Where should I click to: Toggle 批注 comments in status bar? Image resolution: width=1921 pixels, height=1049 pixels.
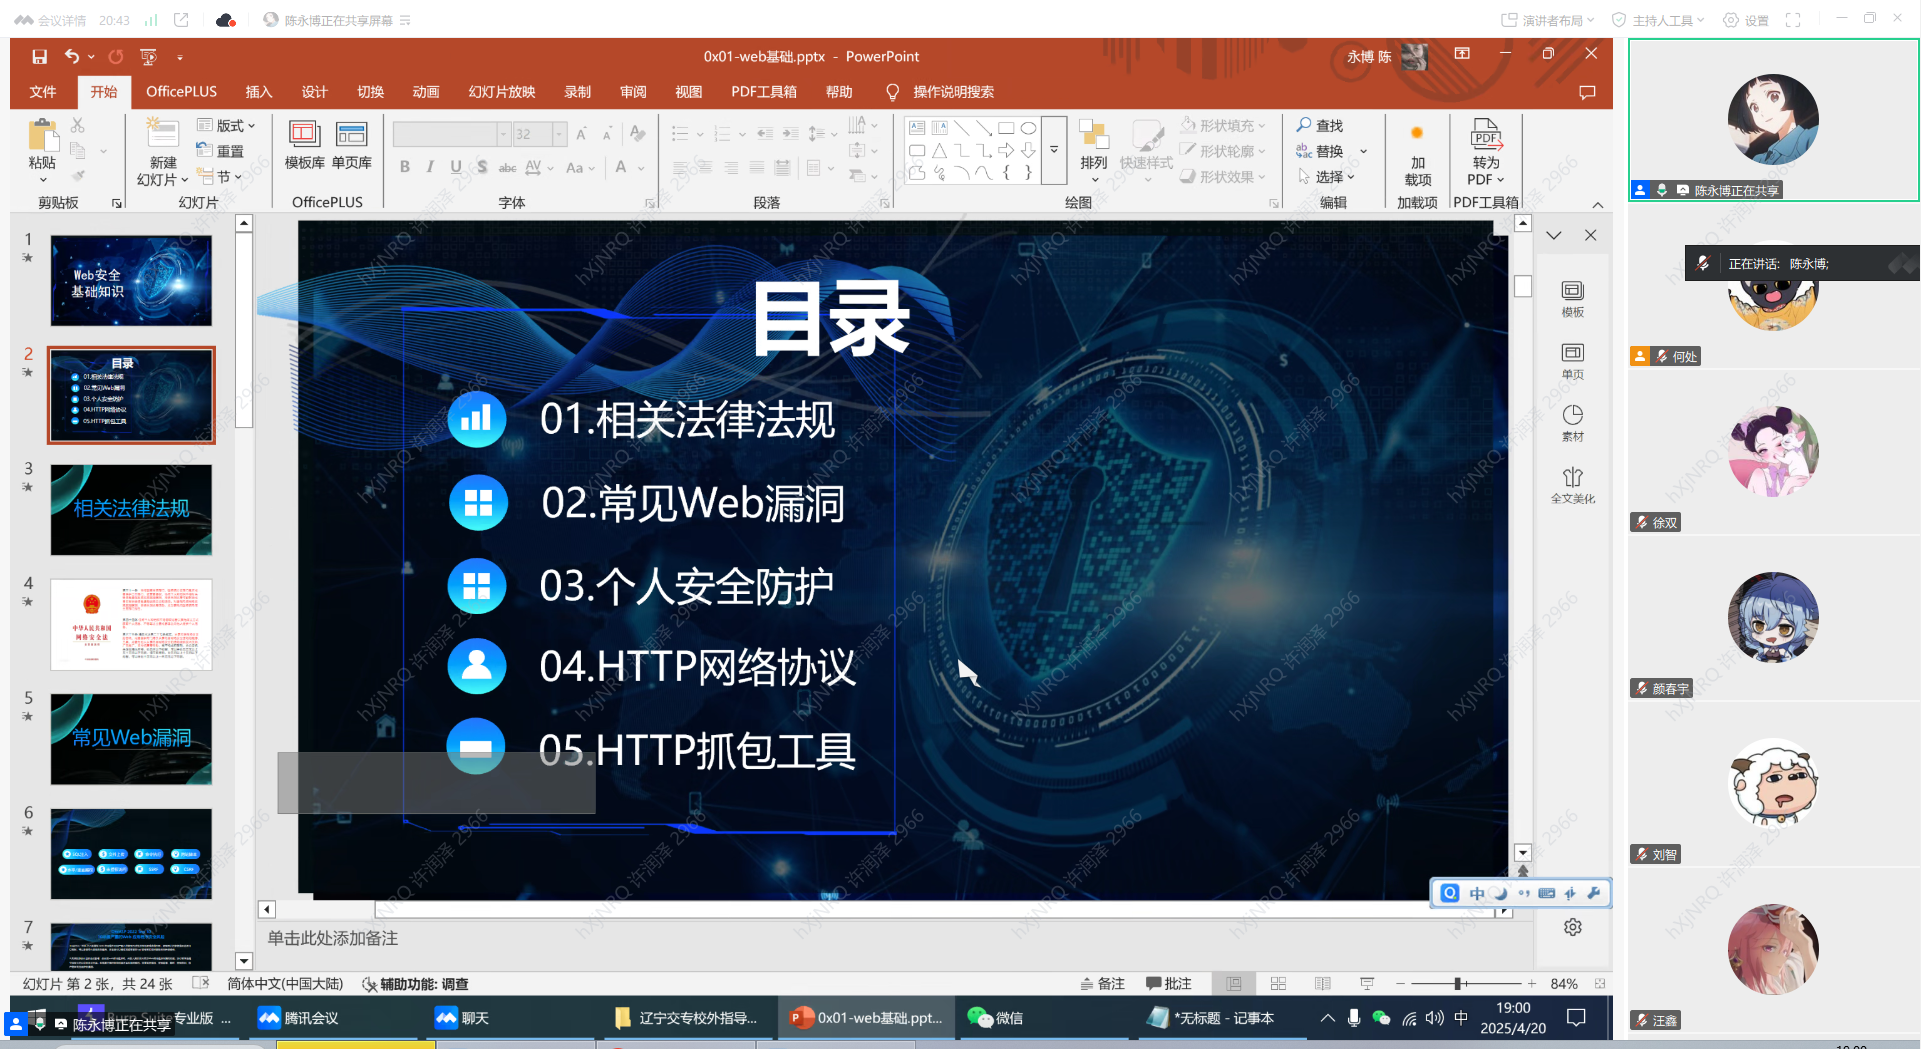point(1169,984)
